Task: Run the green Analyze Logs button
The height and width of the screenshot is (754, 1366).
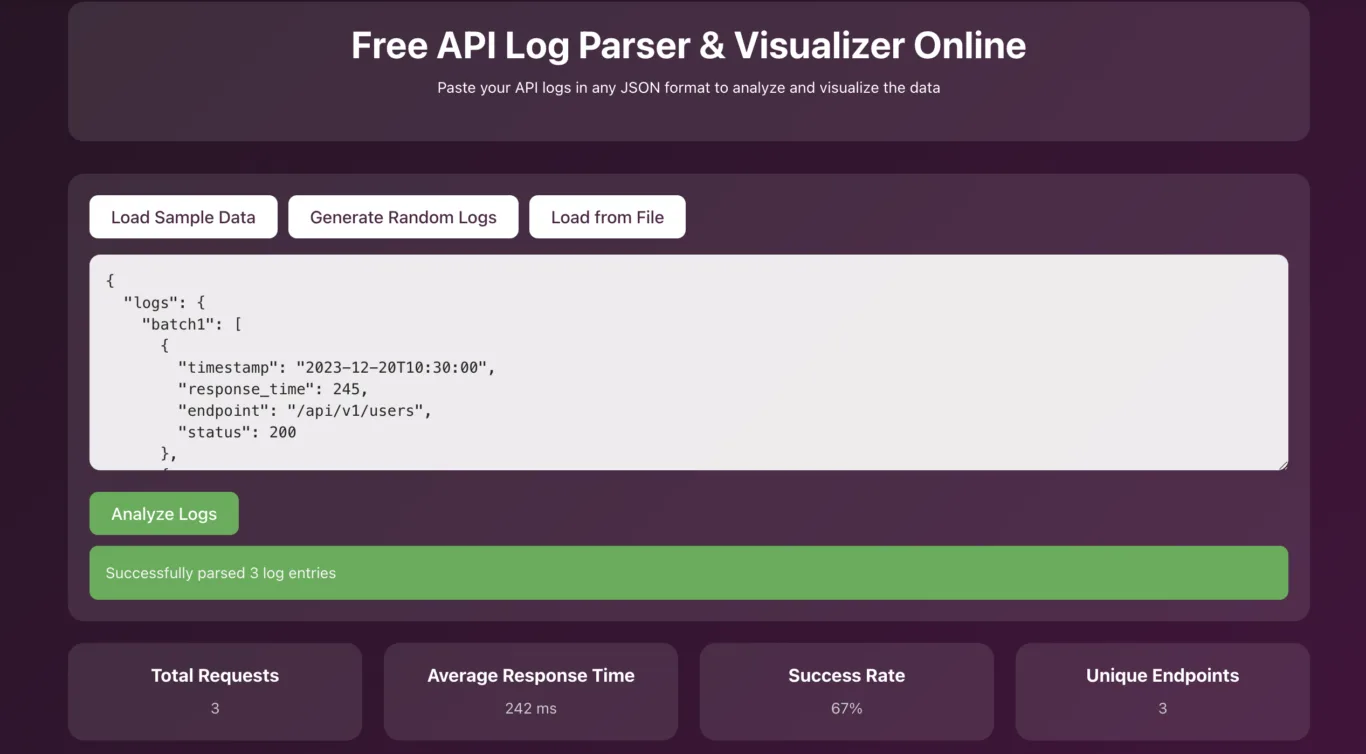Action: [x=164, y=513]
